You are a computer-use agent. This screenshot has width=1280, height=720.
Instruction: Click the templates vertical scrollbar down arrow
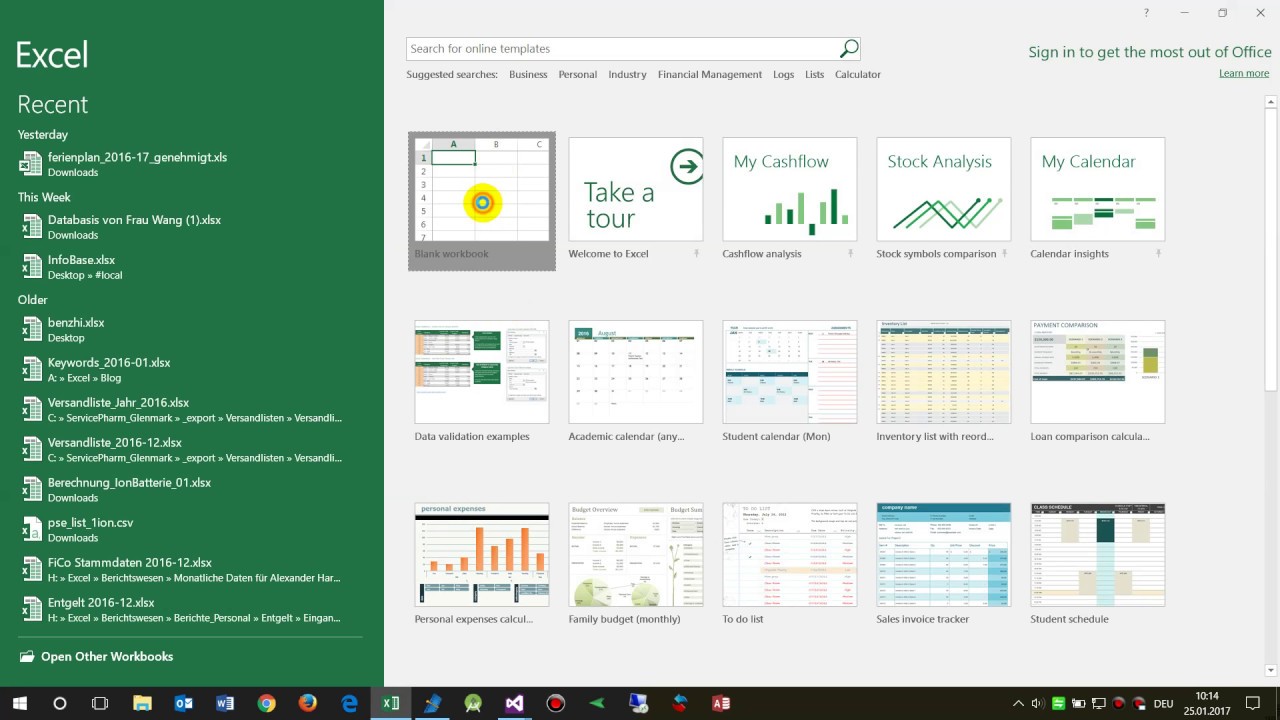pyautogui.click(x=1272, y=671)
